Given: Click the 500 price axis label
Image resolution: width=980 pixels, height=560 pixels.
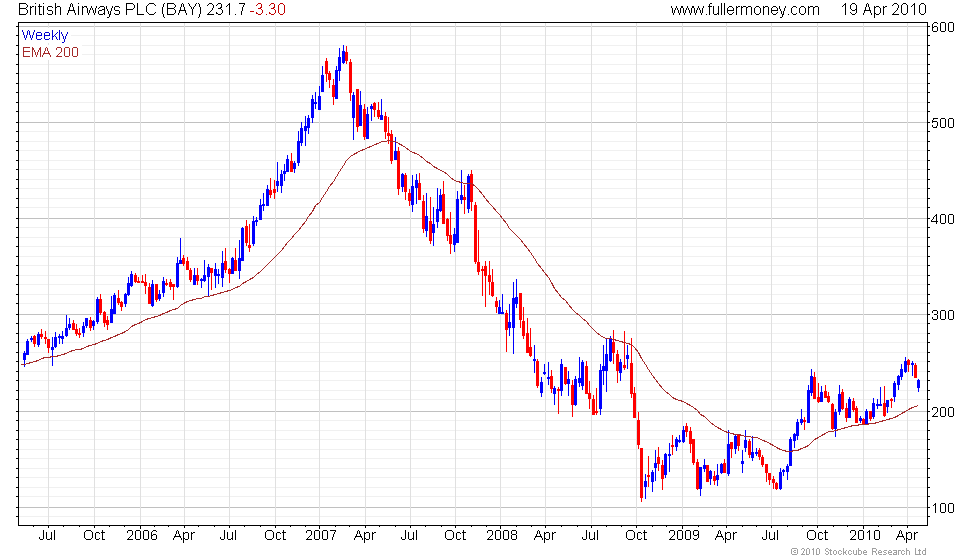Looking at the screenshot, I should pyautogui.click(x=943, y=123).
